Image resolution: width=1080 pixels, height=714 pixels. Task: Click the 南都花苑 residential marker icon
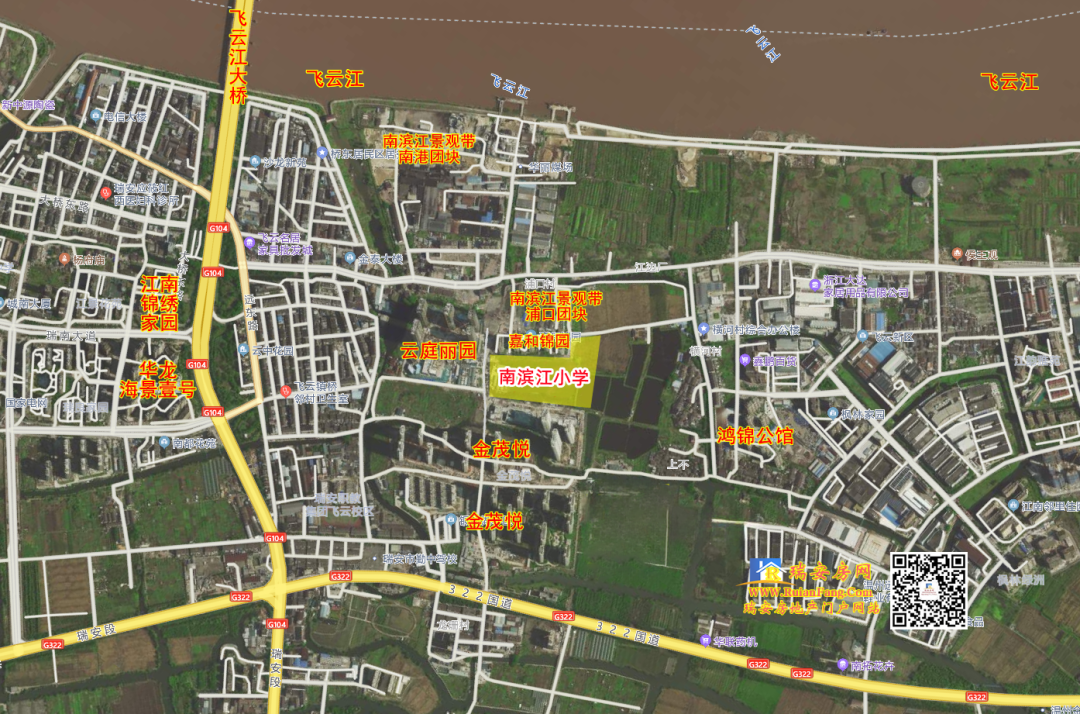pos(162,441)
